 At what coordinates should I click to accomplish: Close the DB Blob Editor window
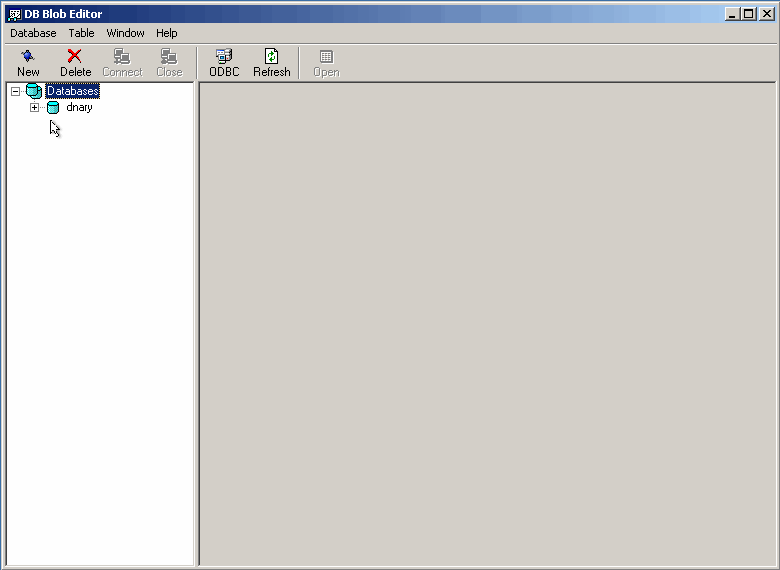pyautogui.click(x=767, y=14)
